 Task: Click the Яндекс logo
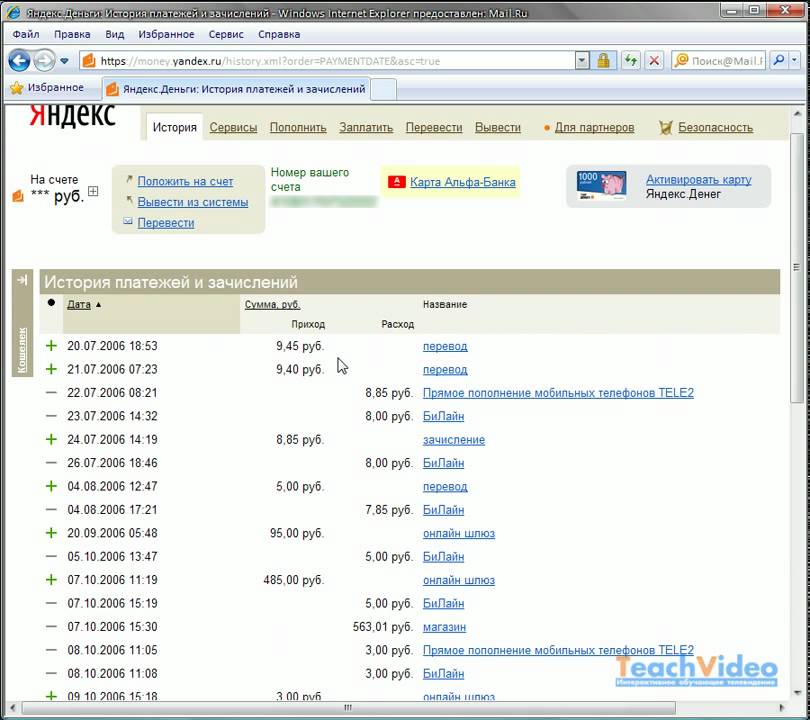(72, 115)
